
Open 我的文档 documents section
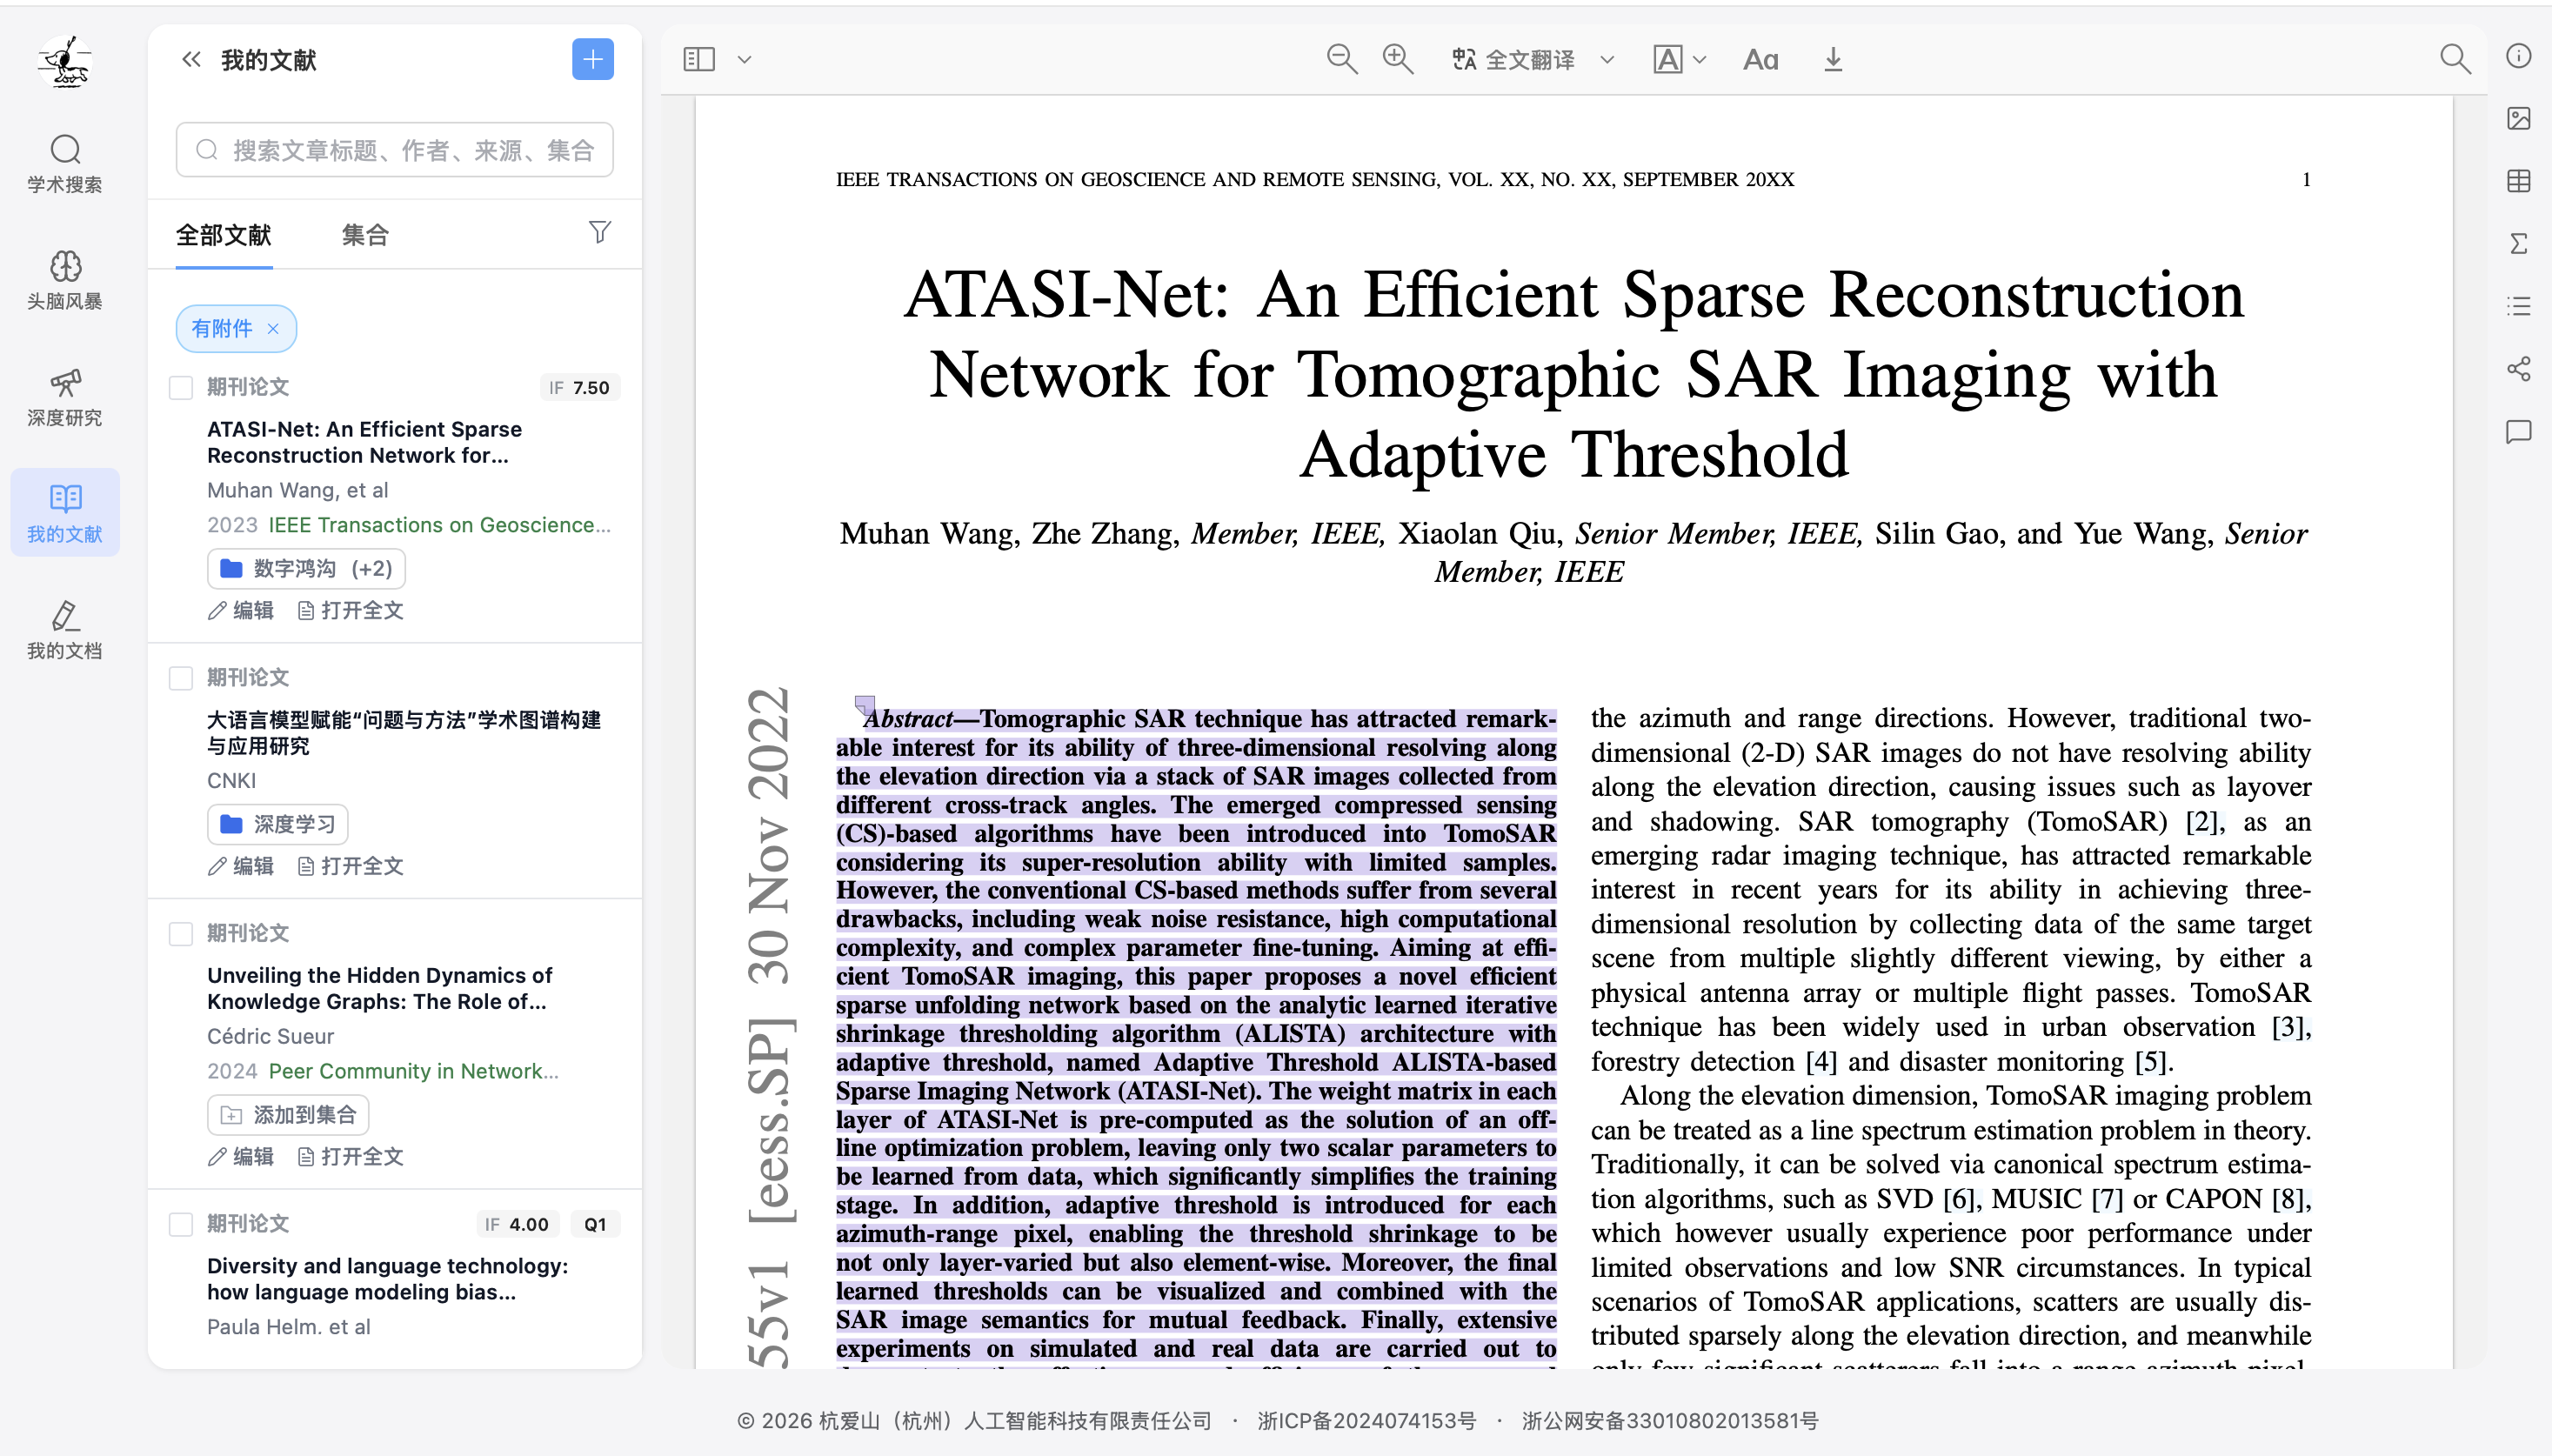65,630
